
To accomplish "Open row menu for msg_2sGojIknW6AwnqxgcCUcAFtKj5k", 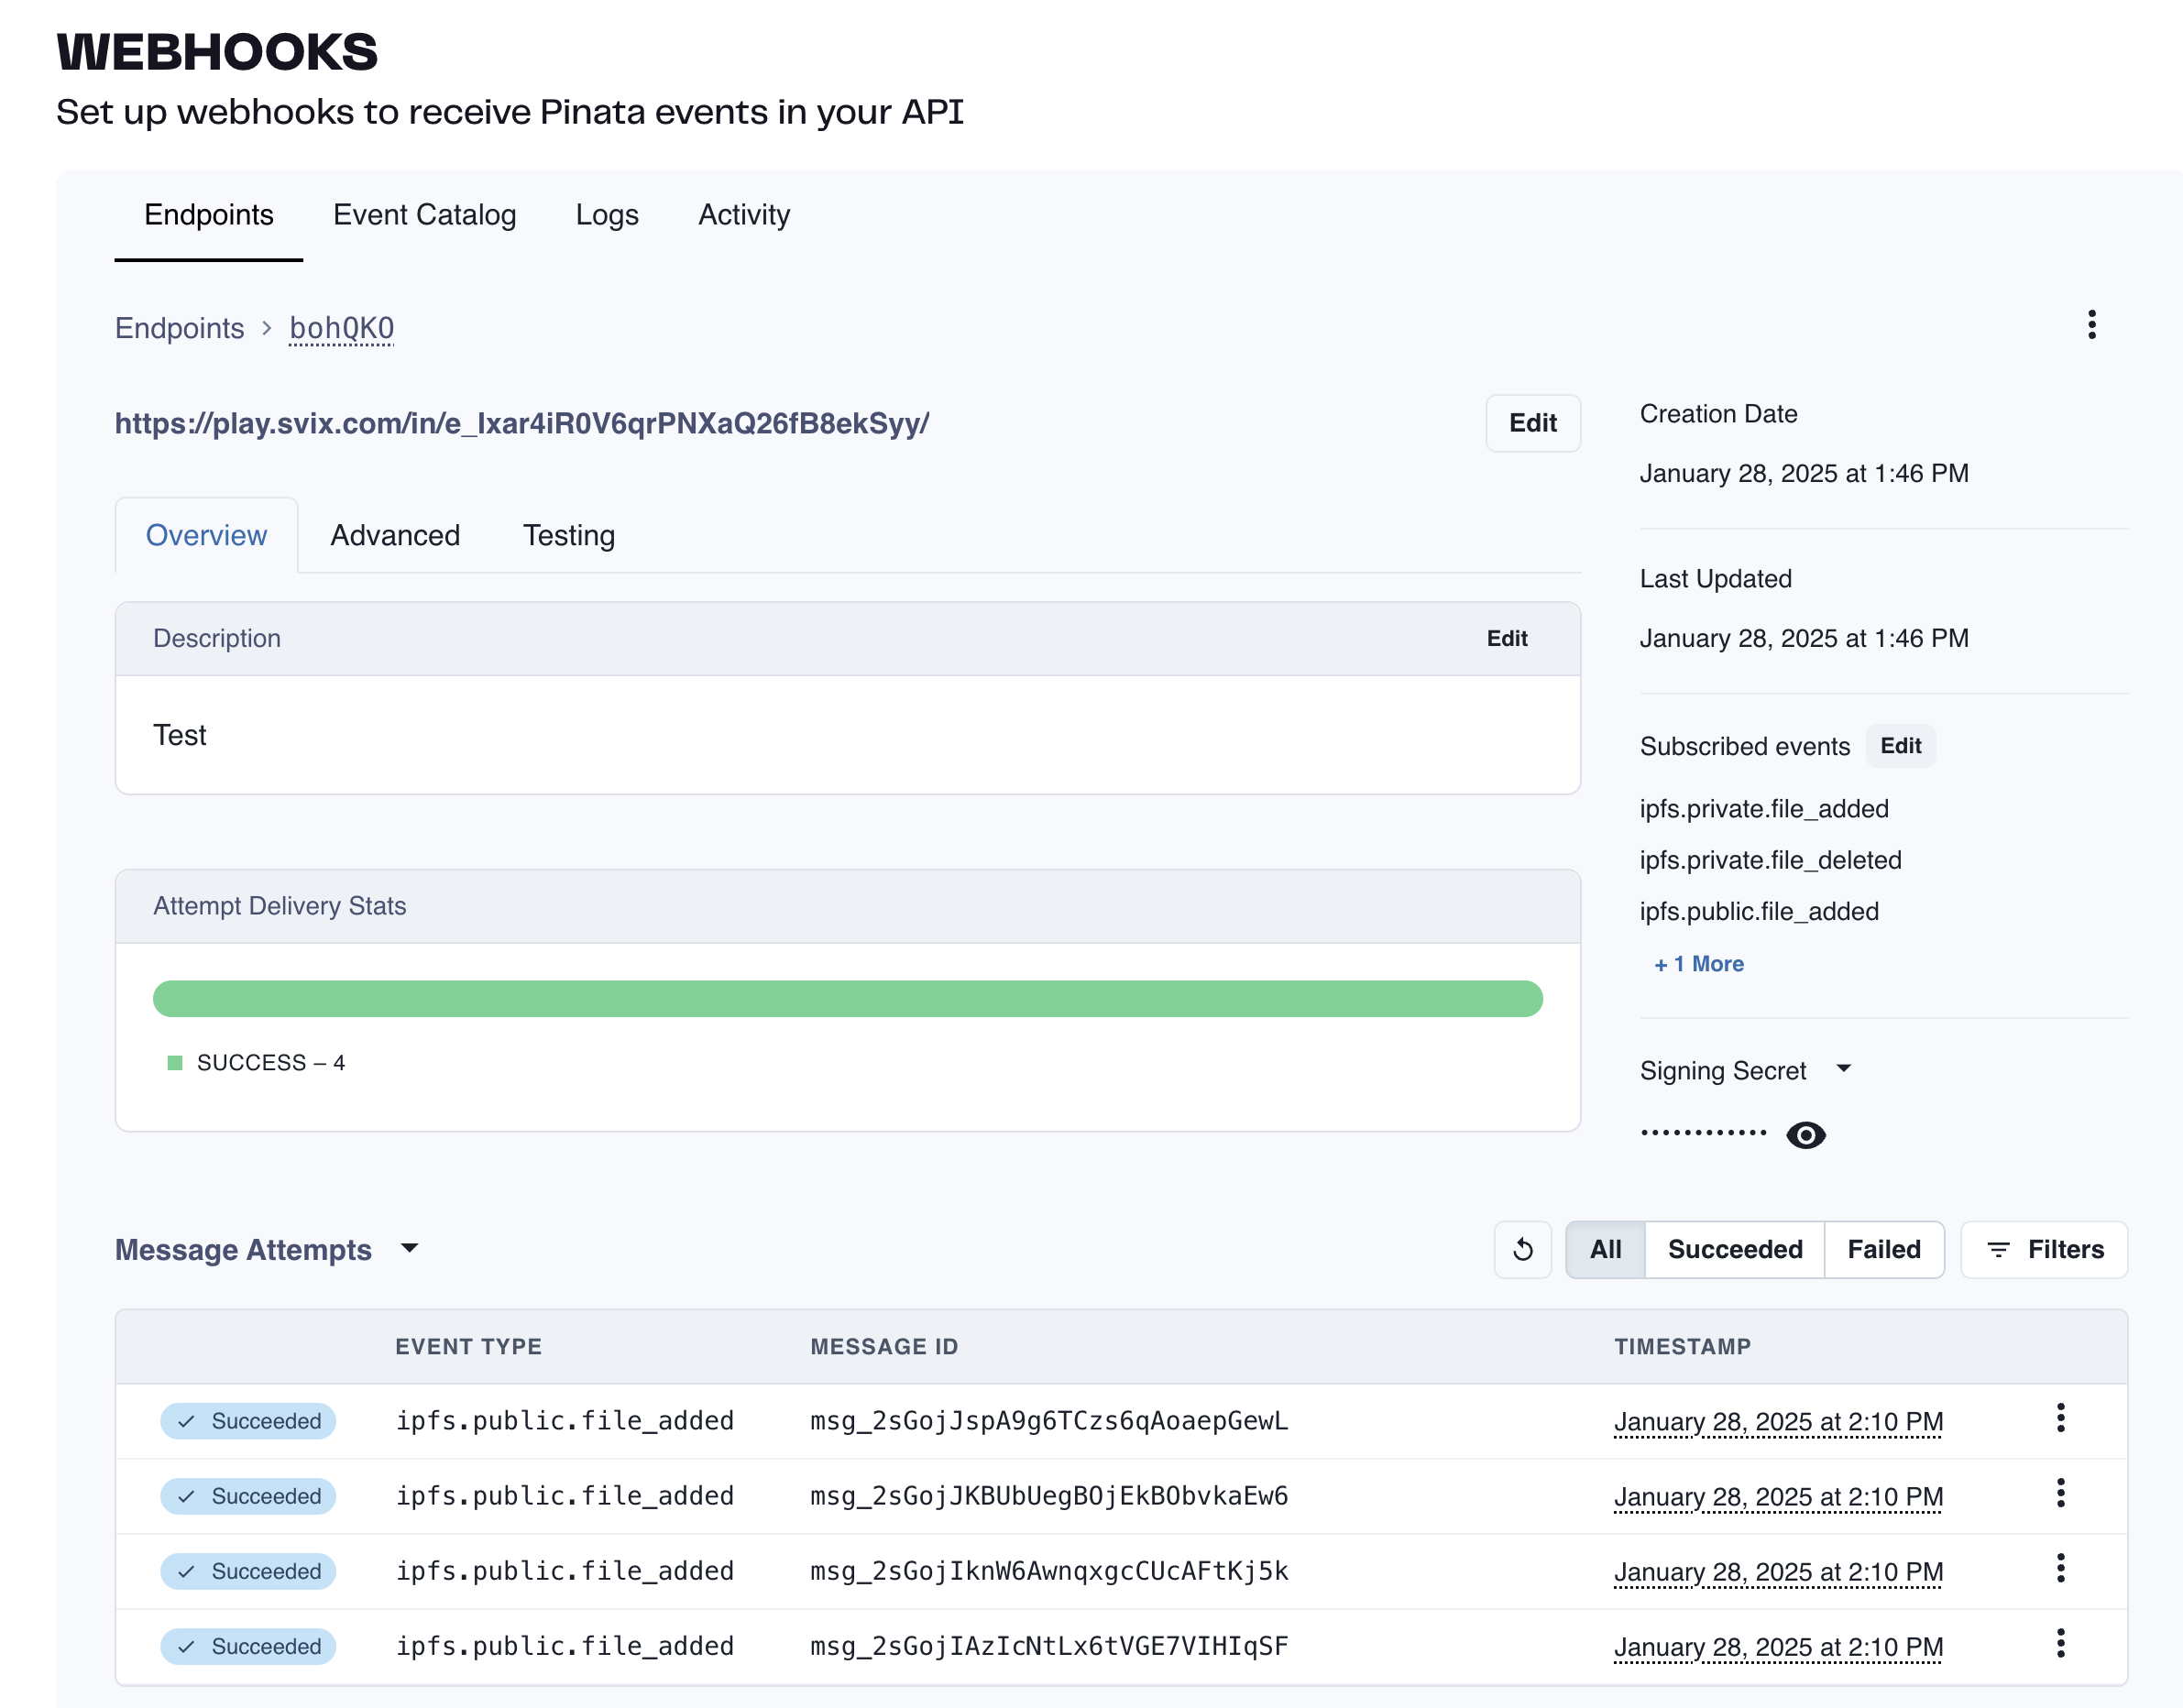I will [x=2060, y=1568].
